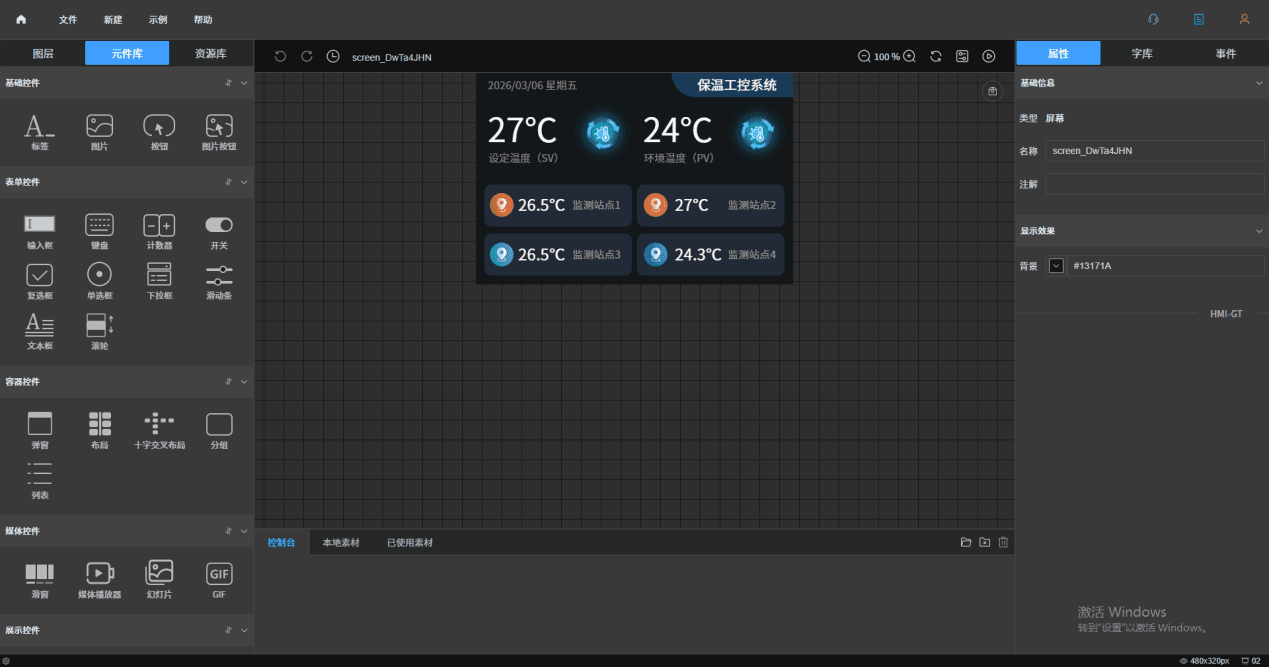1269x667 pixels.
Task: Select the 十字交叉布局 widget
Action: click(159, 431)
